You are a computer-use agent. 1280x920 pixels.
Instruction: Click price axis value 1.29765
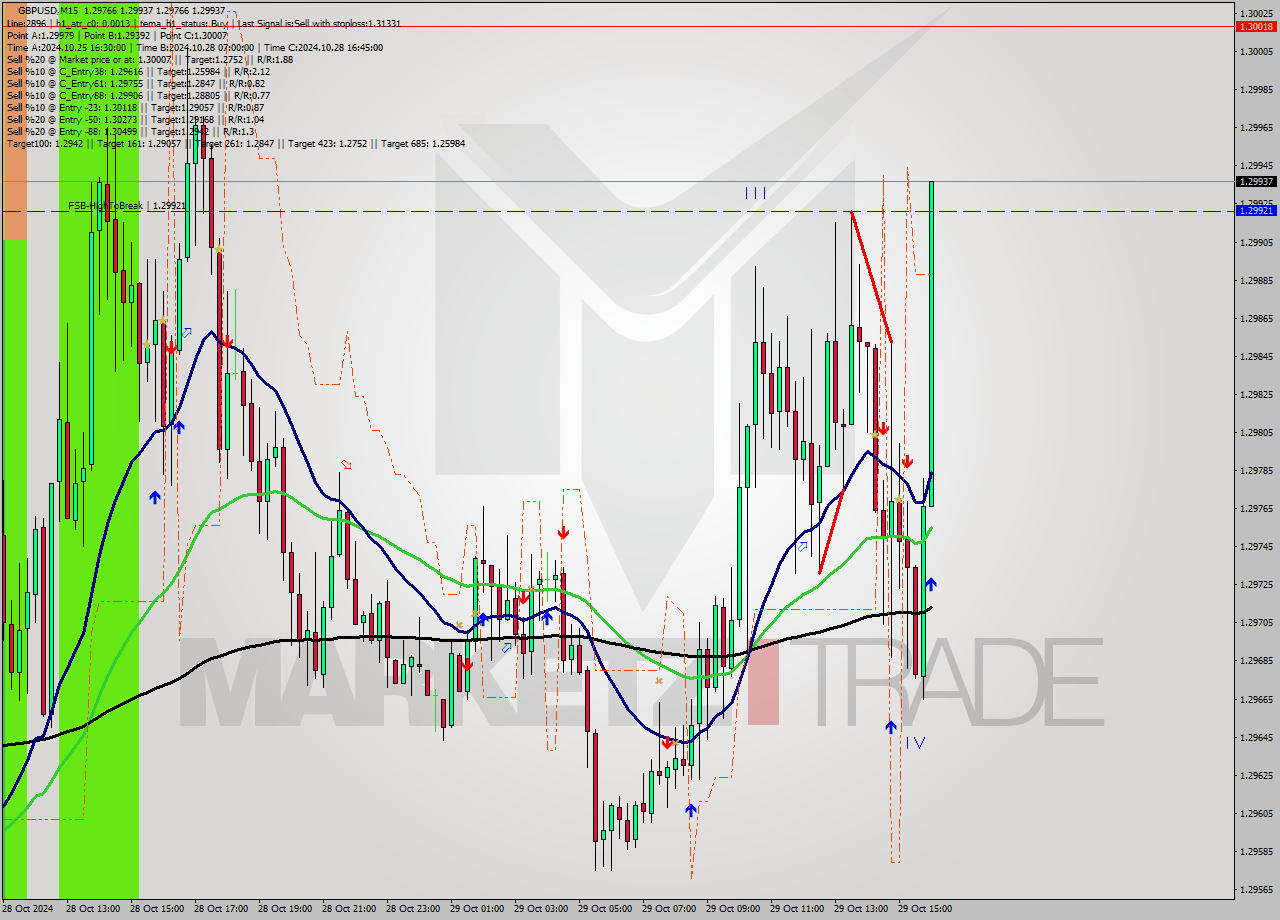(x=1256, y=508)
